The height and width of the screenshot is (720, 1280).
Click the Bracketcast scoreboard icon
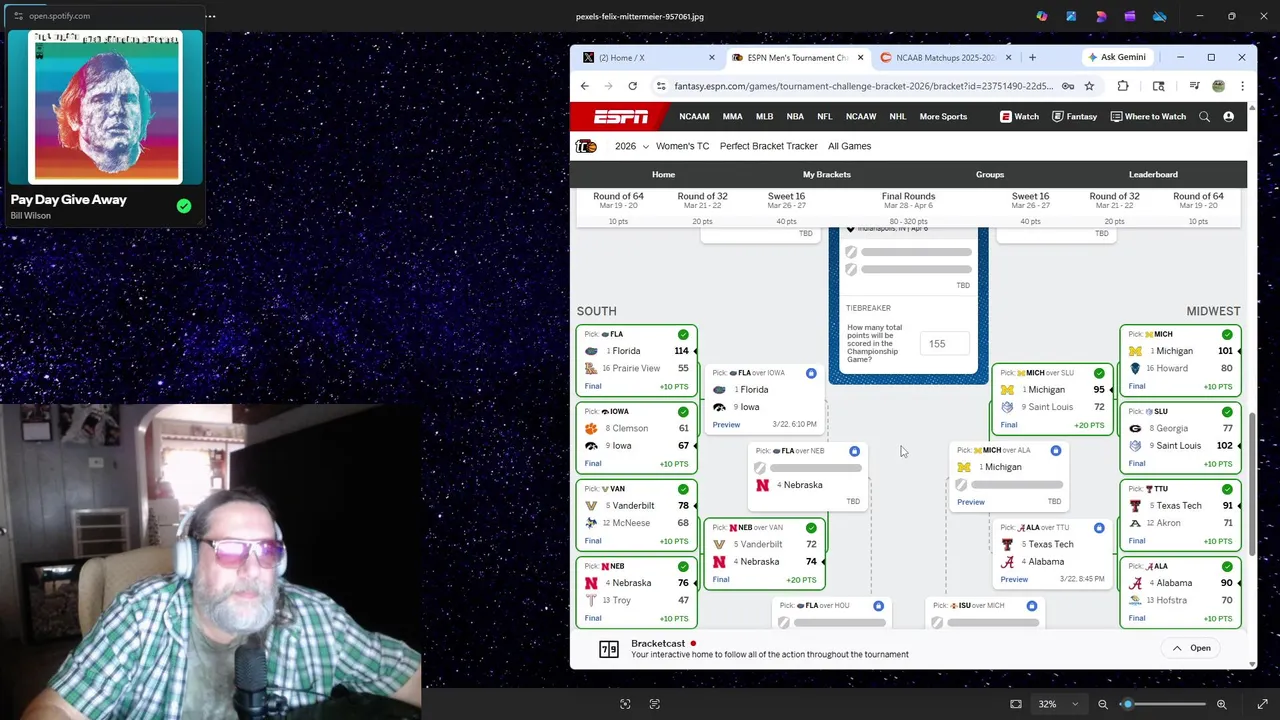click(x=608, y=649)
